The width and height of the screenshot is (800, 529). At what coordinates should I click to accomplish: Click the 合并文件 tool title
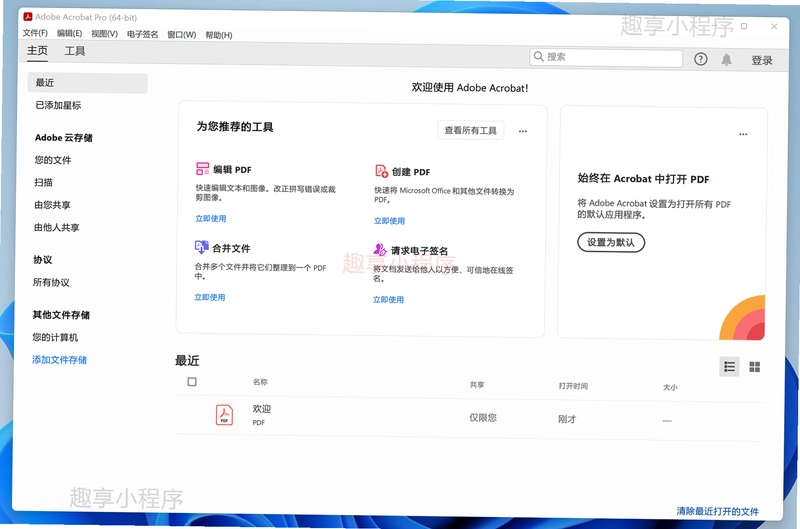(x=231, y=248)
